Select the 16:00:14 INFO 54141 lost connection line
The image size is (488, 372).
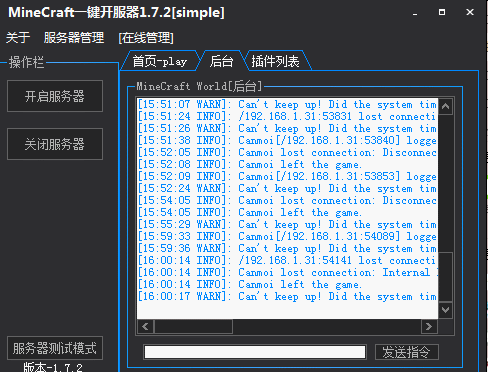tap(287, 260)
